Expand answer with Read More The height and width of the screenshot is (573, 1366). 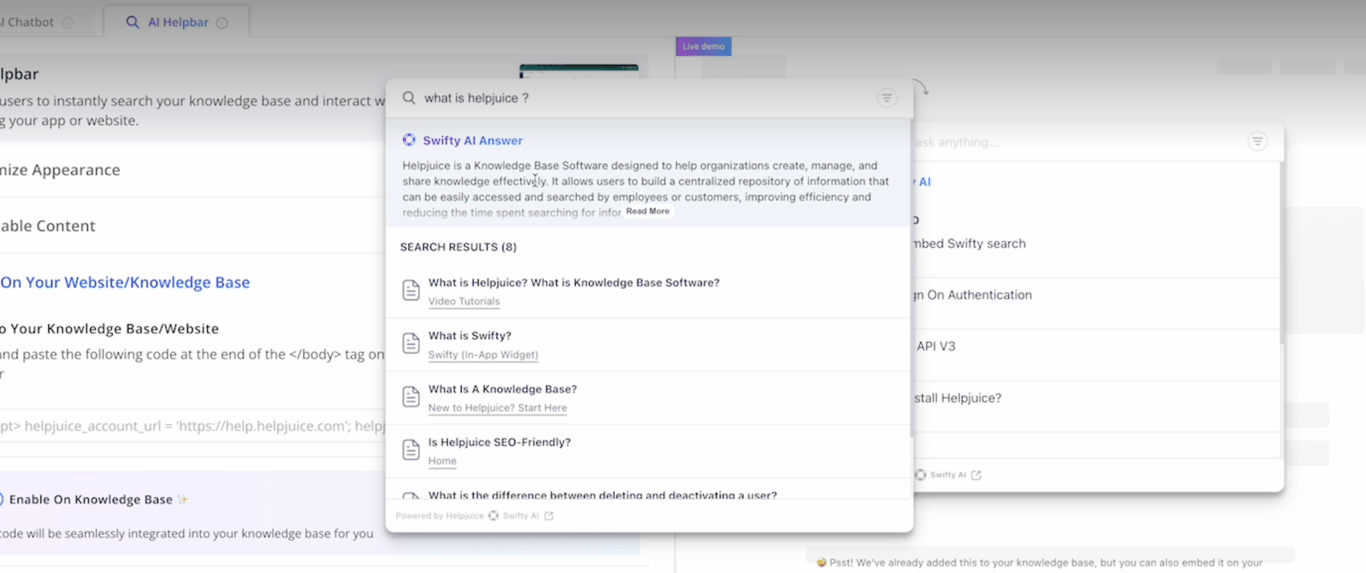(x=648, y=212)
